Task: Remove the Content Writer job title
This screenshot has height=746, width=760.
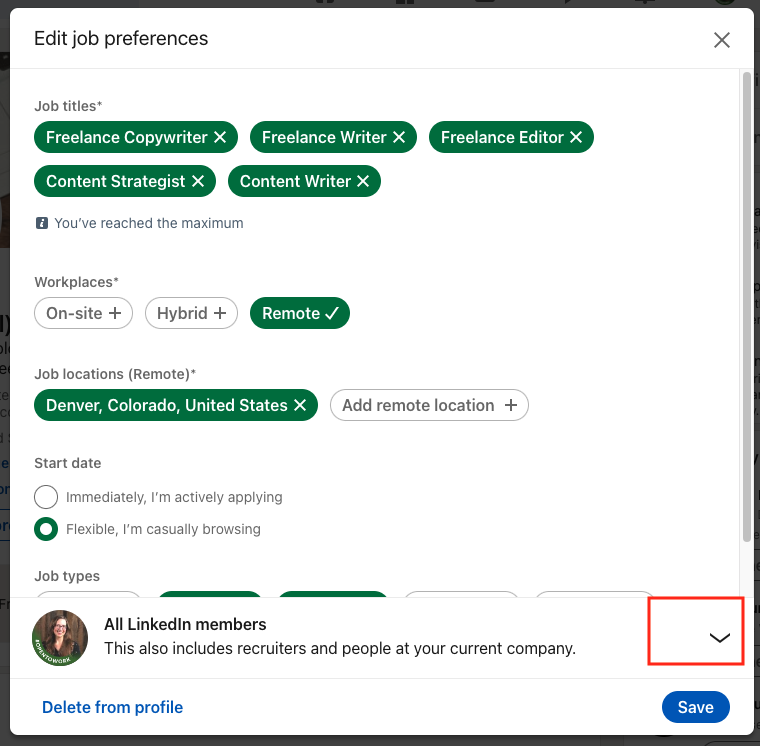Action: (363, 182)
